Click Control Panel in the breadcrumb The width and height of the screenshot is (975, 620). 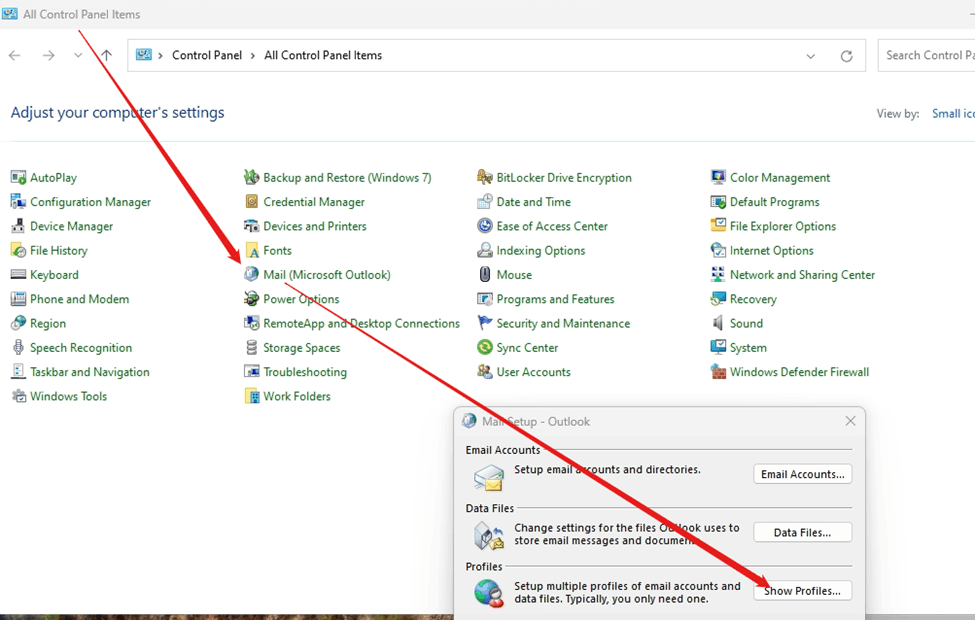click(x=207, y=55)
